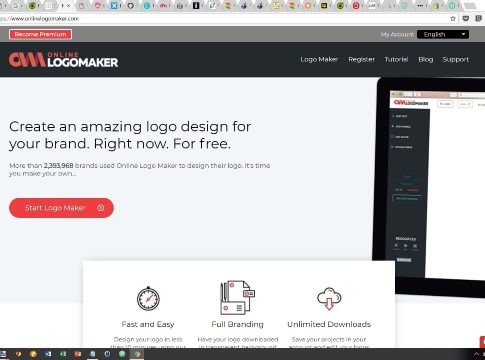Viewport: 485px width, 360px height.
Task: Click the Chrome icon in the taskbar
Action: click(x=137, y=354)
